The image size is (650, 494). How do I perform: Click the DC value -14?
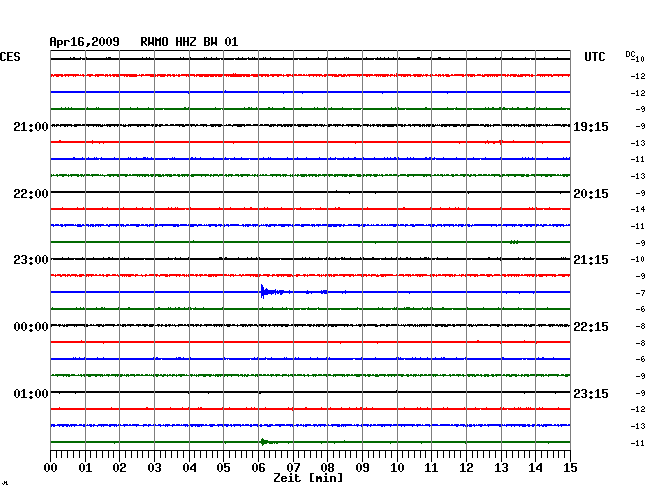(x=638, y=209)
